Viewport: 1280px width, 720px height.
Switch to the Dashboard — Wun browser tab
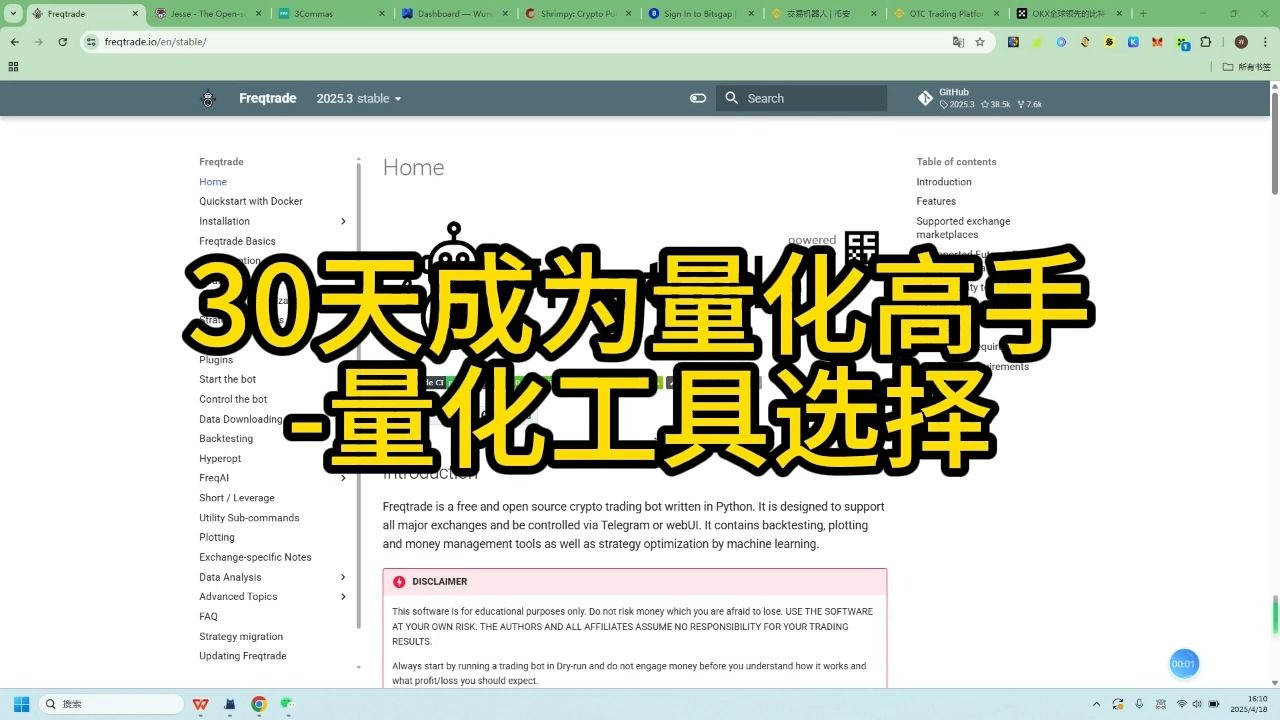coord(455,14)
